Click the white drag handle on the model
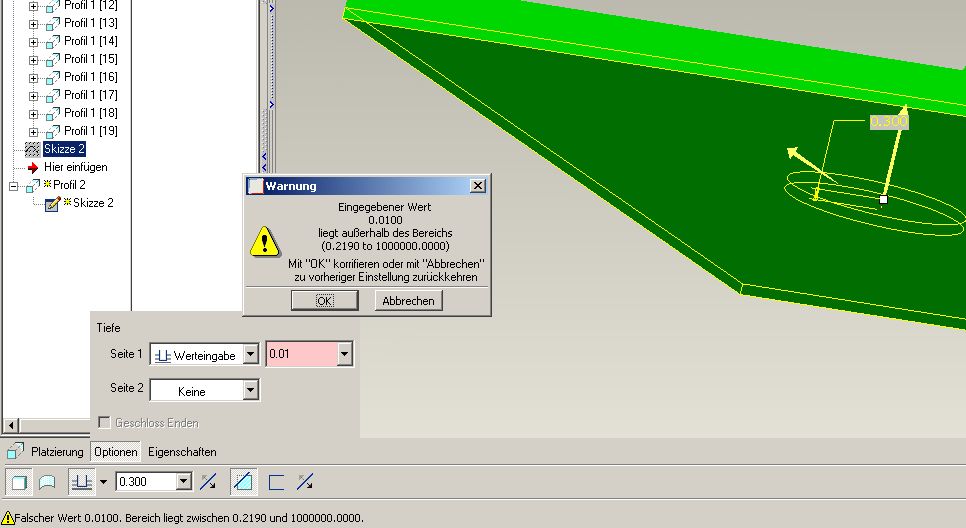This screenshot has height=528, width=966. (883, 200)
